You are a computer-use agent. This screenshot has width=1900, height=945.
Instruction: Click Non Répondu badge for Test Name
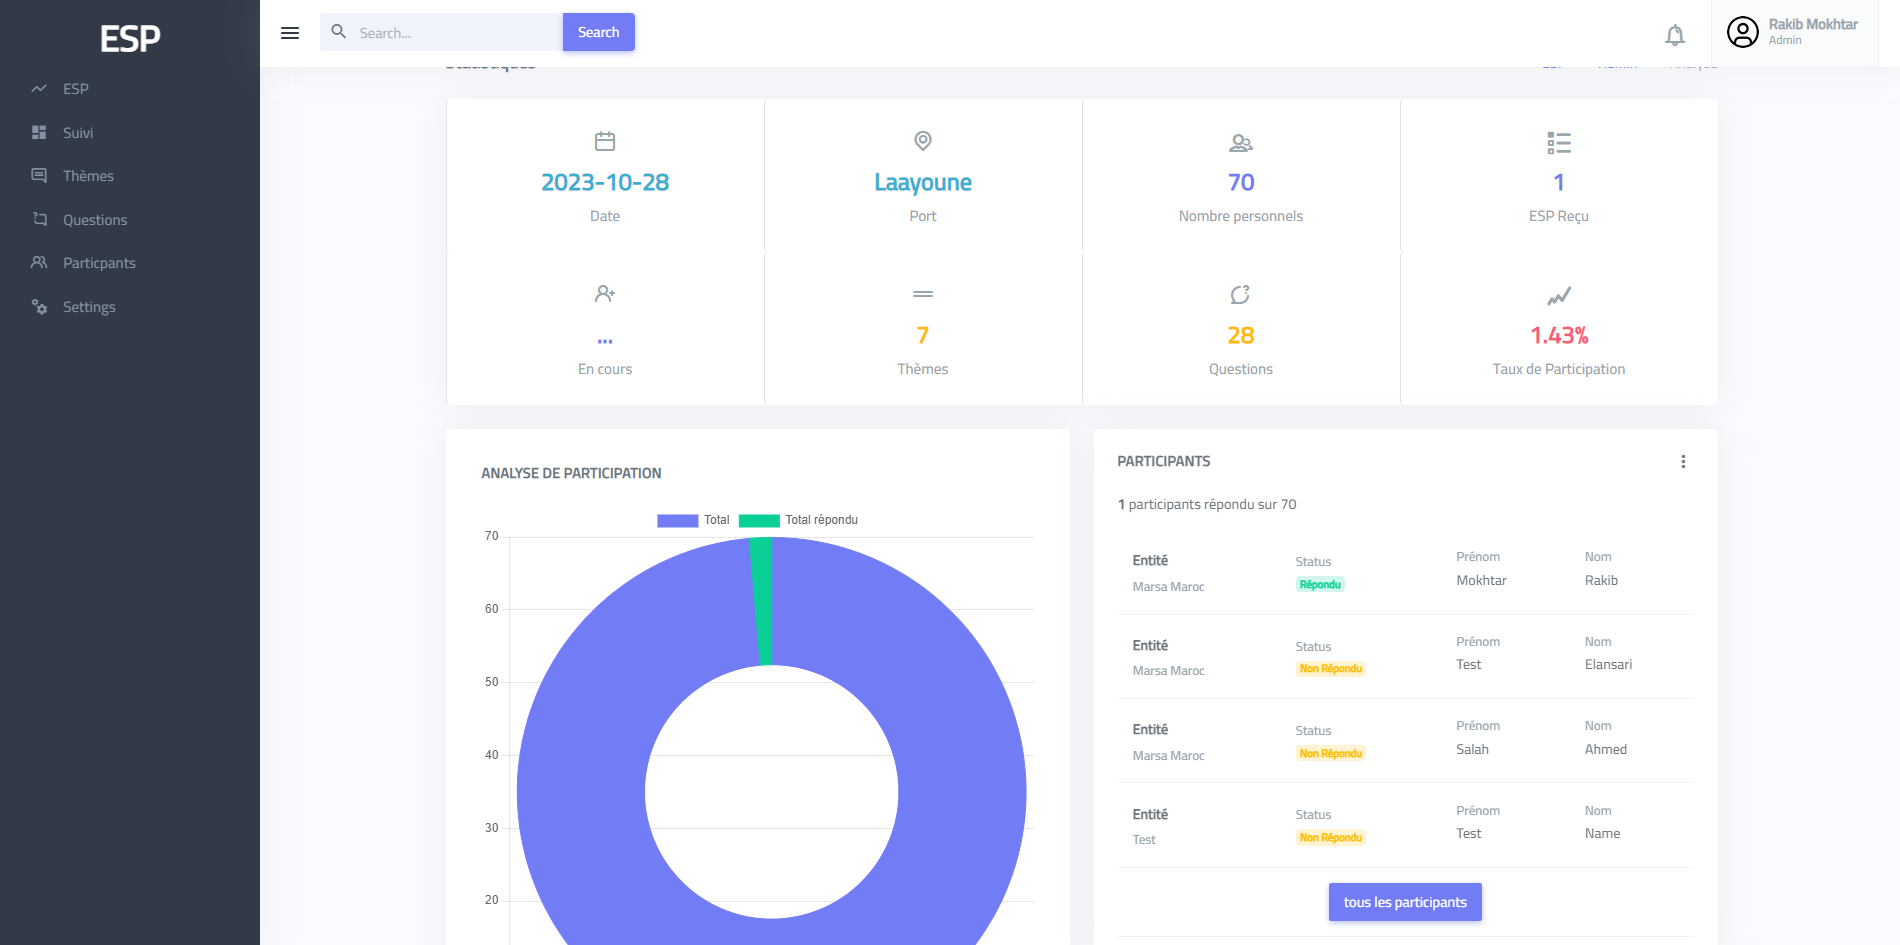coord(1330,838)
